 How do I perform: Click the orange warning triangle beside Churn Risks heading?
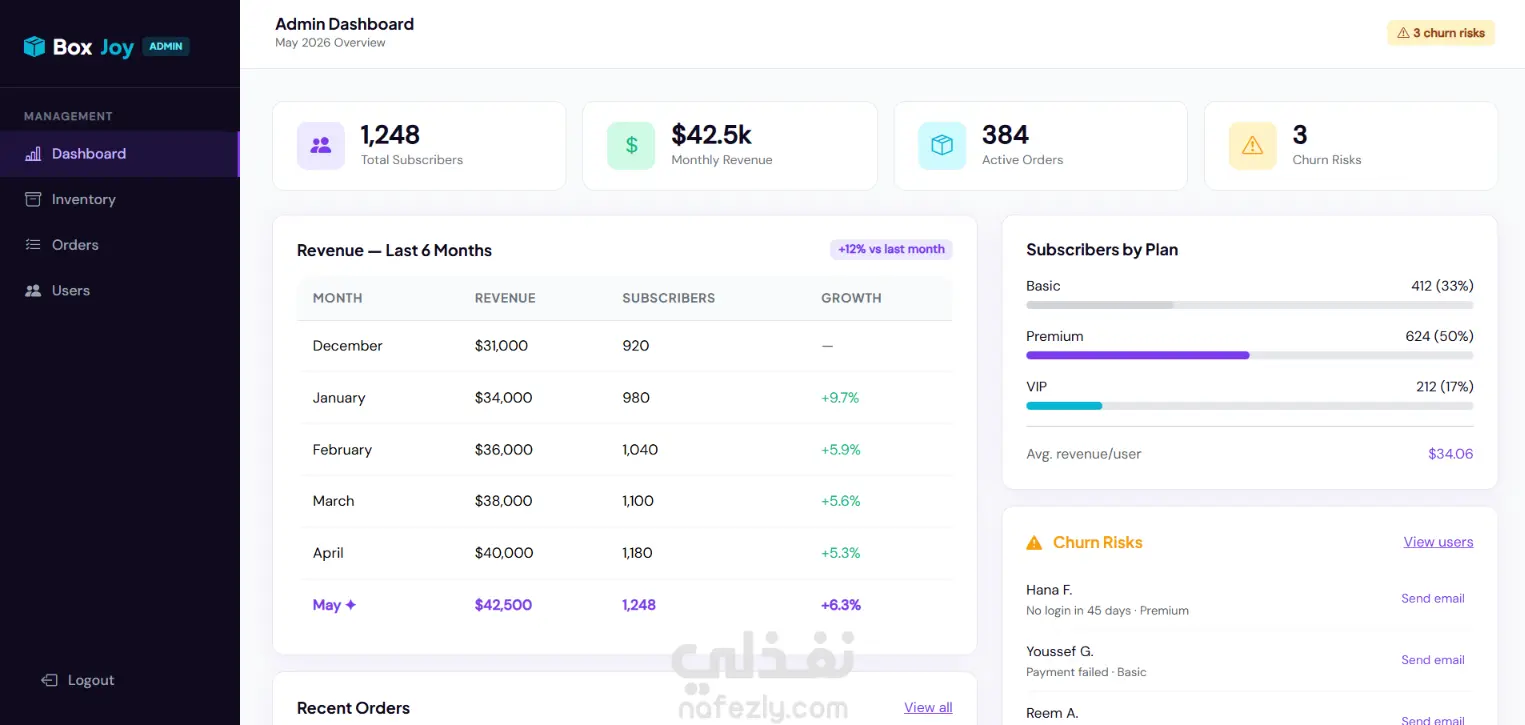[x=1035, y=543]
